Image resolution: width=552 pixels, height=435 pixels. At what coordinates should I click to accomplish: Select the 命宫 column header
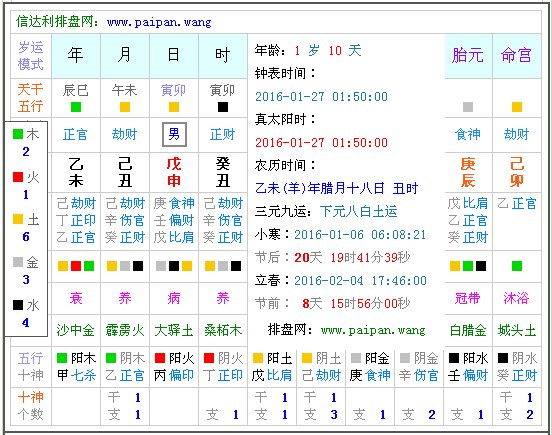click(x=516, y=55)
